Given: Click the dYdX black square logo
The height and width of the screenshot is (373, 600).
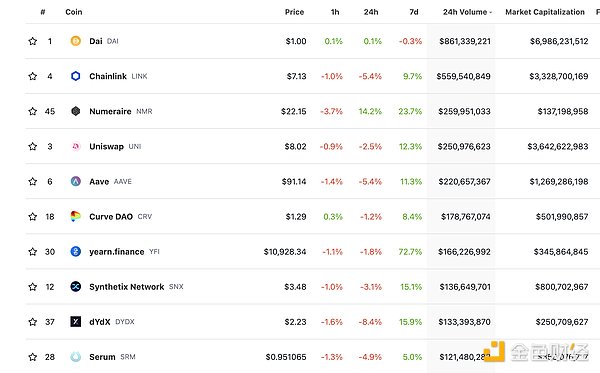Looking at the screenshot, I should [76, 322].
